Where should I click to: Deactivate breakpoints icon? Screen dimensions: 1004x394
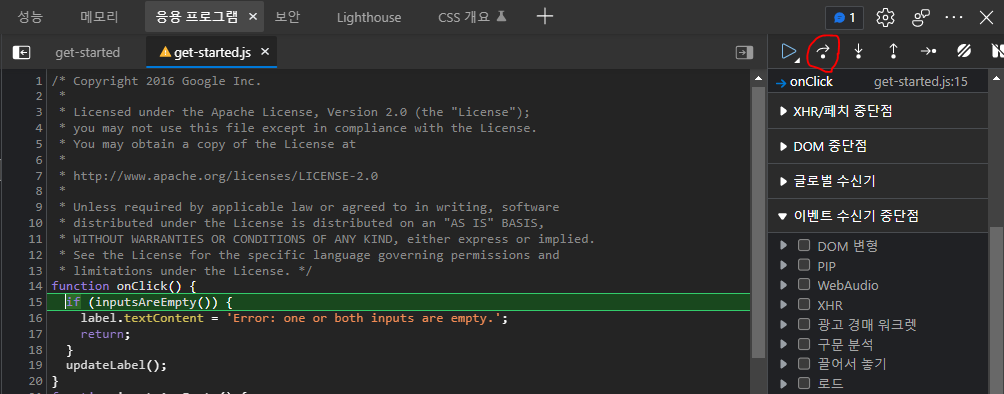964,51
